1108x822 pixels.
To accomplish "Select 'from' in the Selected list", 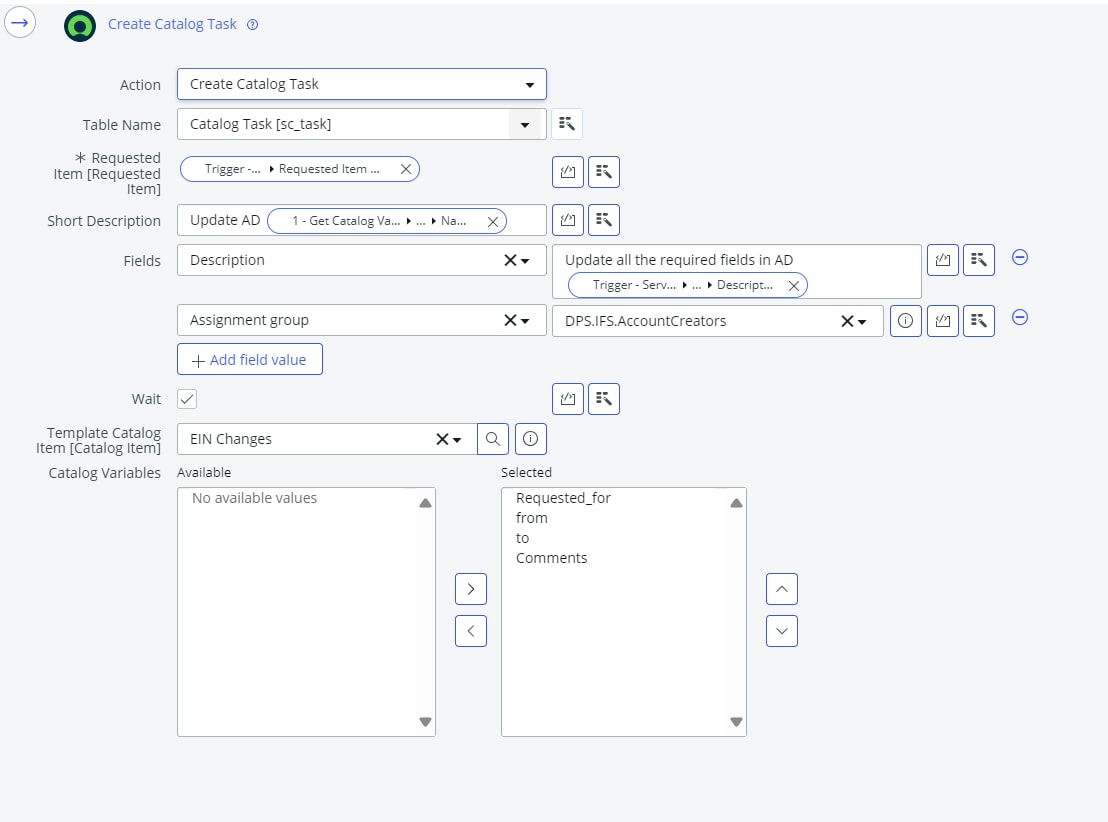I will [x=531, y=517].
